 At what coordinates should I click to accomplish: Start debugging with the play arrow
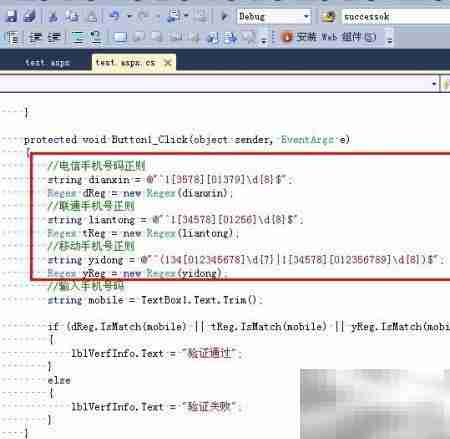224,16
